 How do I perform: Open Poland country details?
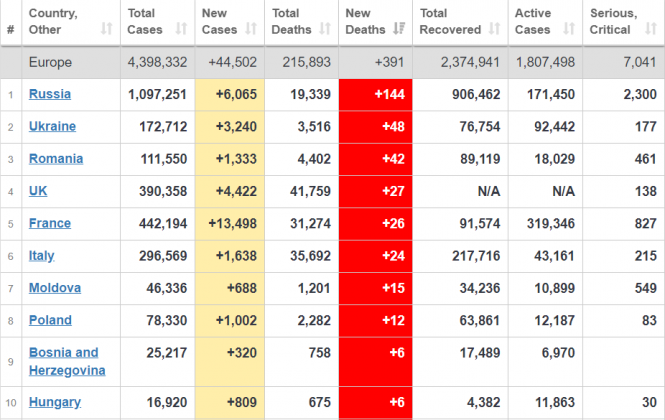50,319
